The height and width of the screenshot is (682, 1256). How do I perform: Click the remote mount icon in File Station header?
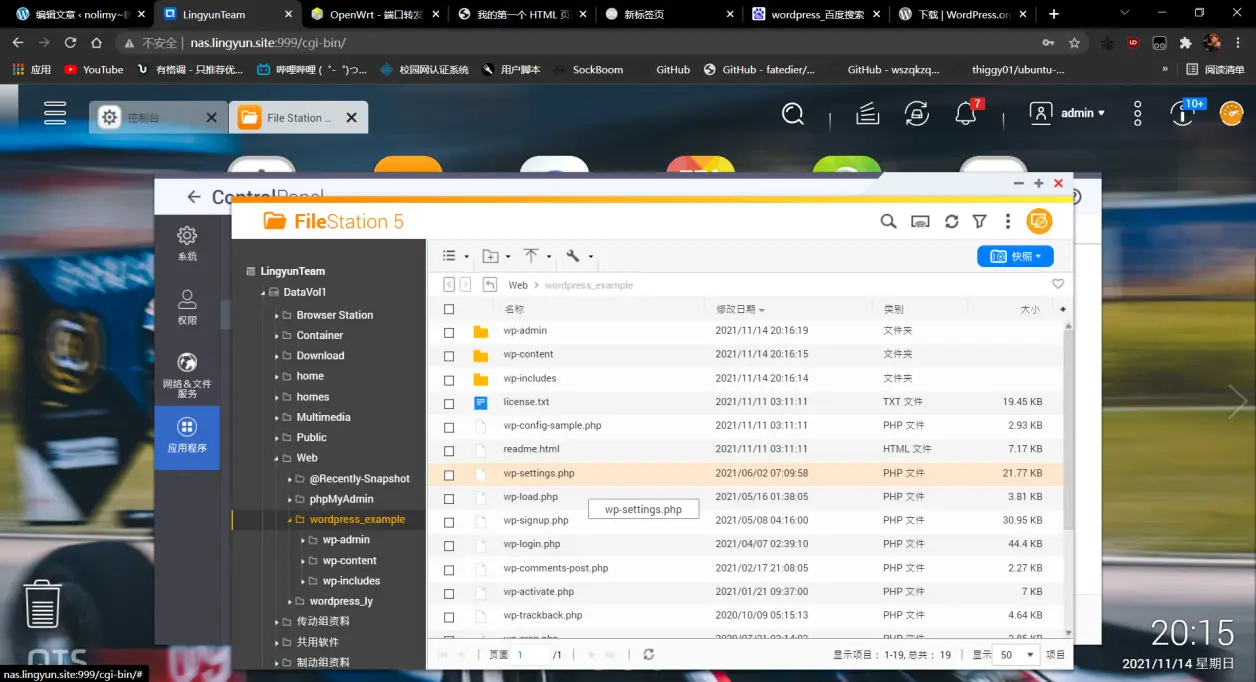(x=920, y=222)
